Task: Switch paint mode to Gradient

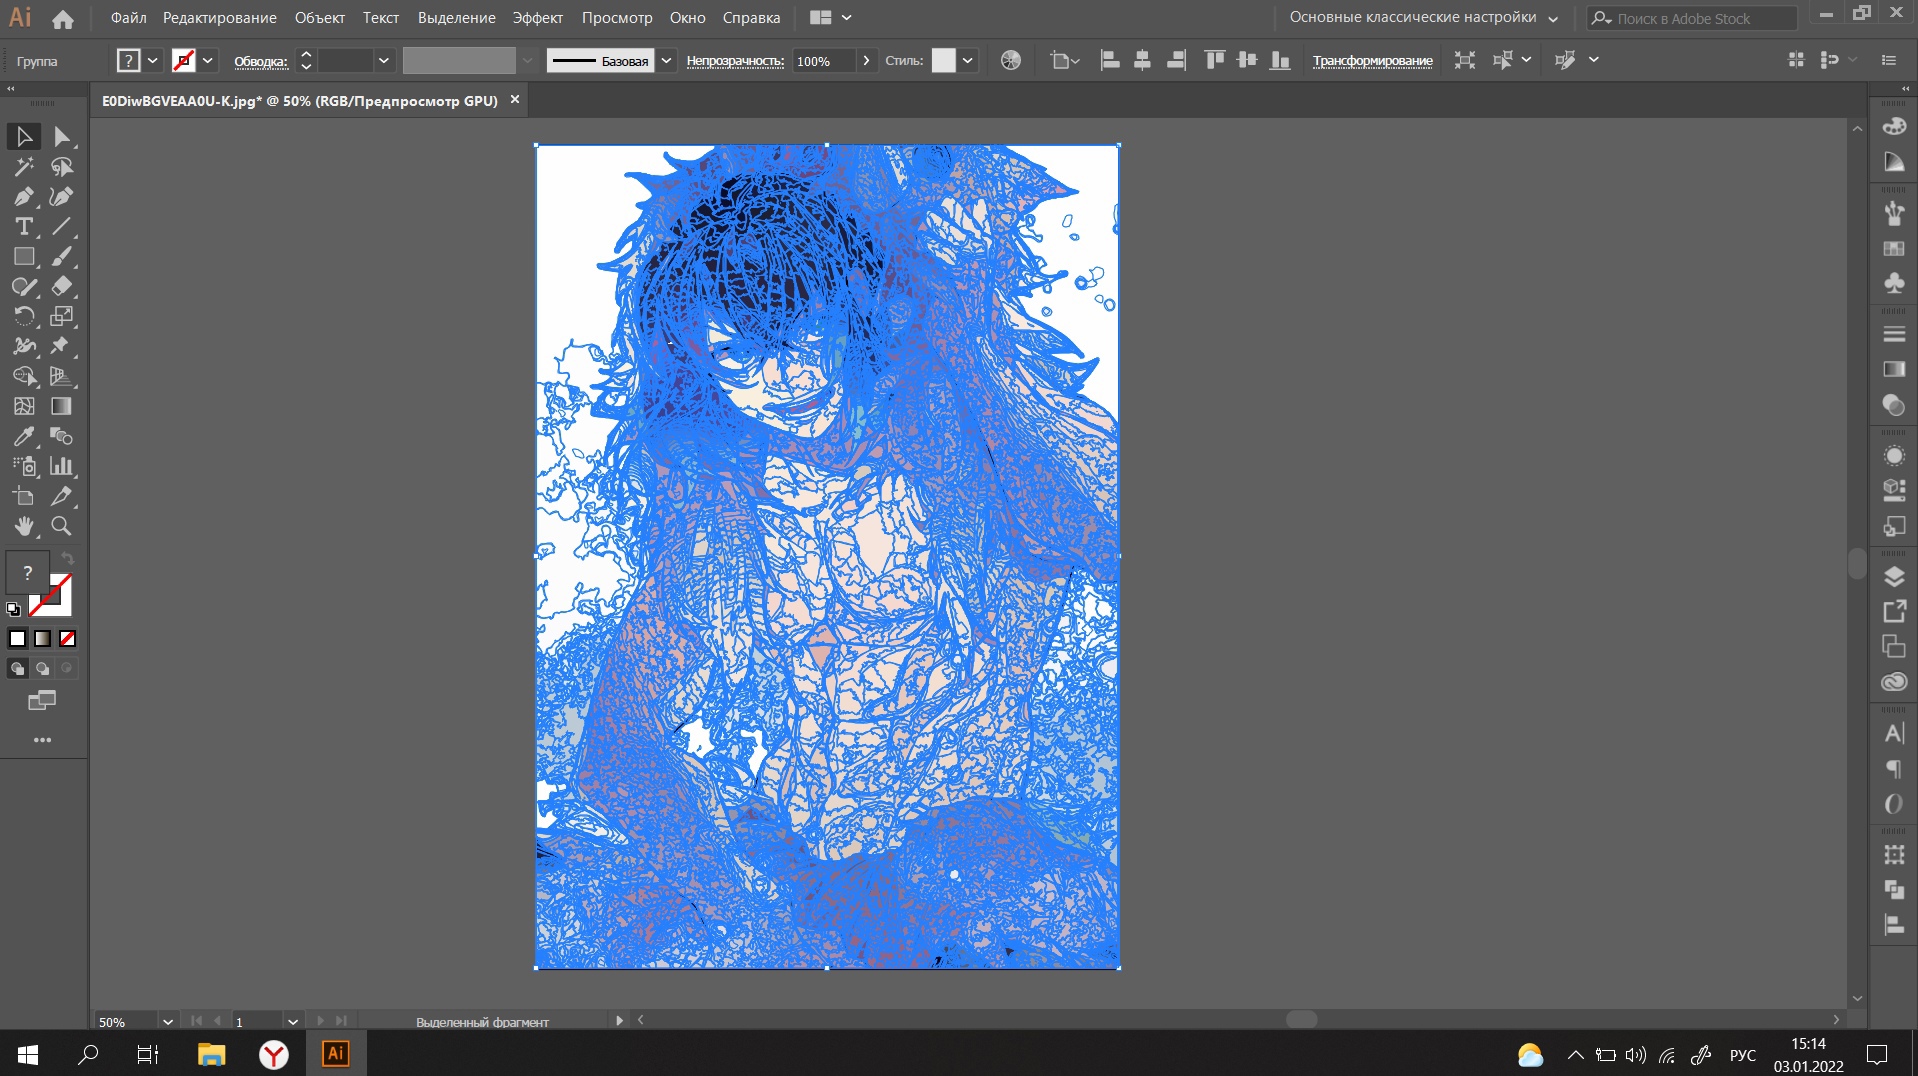Action: (x=42, y=638)
